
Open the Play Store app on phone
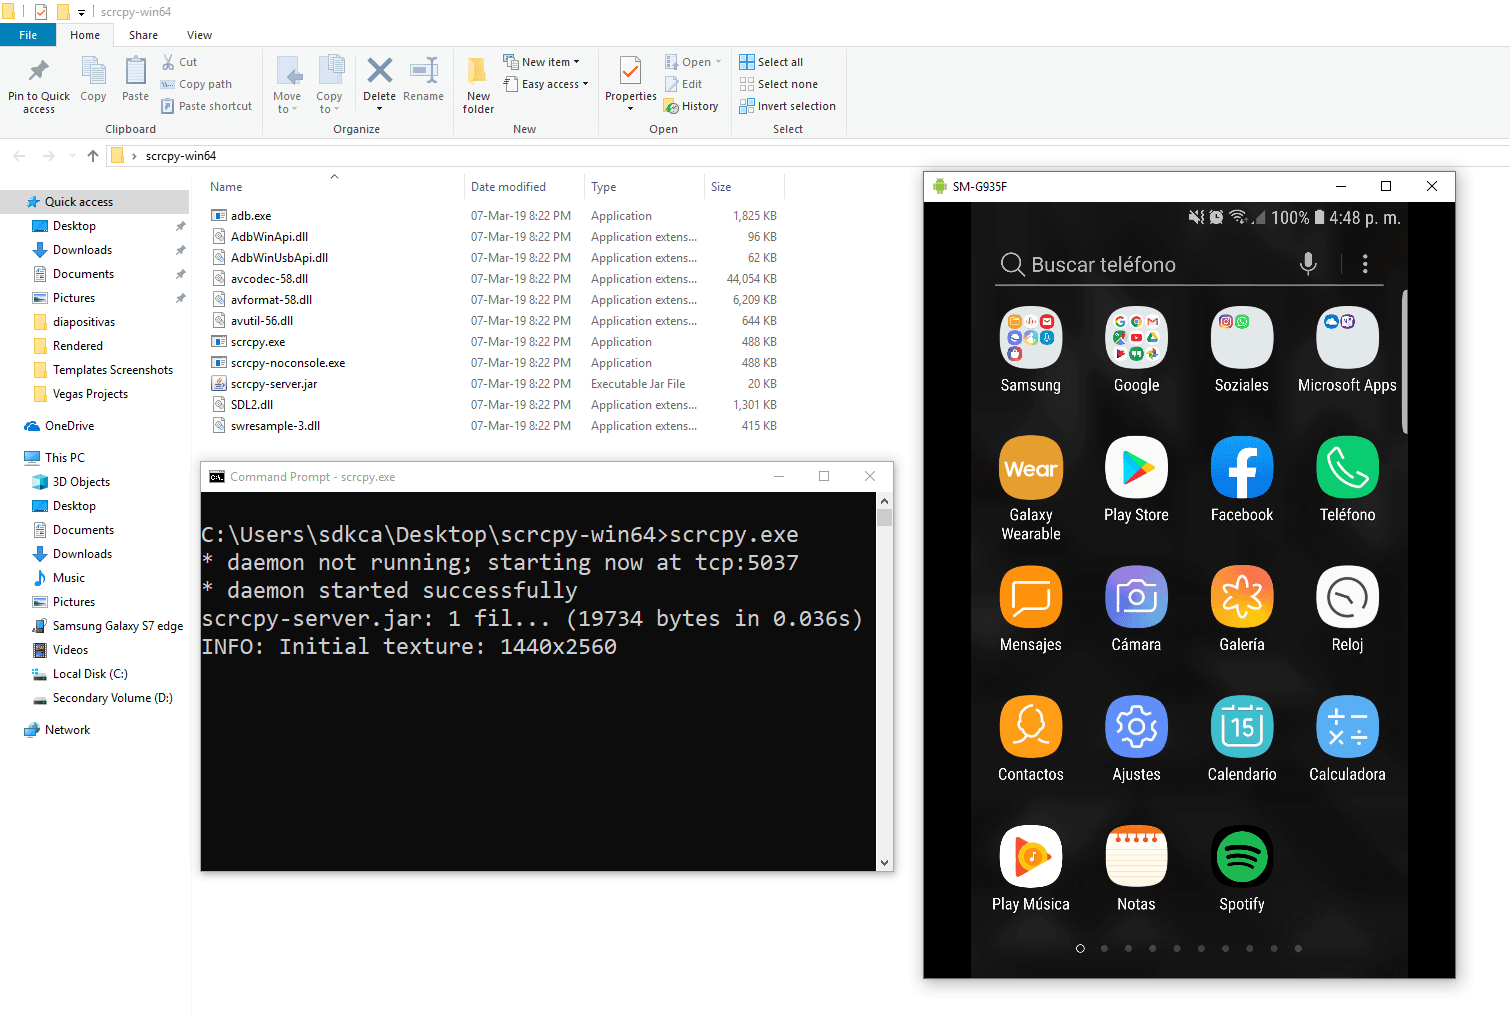click(1136, 467)
